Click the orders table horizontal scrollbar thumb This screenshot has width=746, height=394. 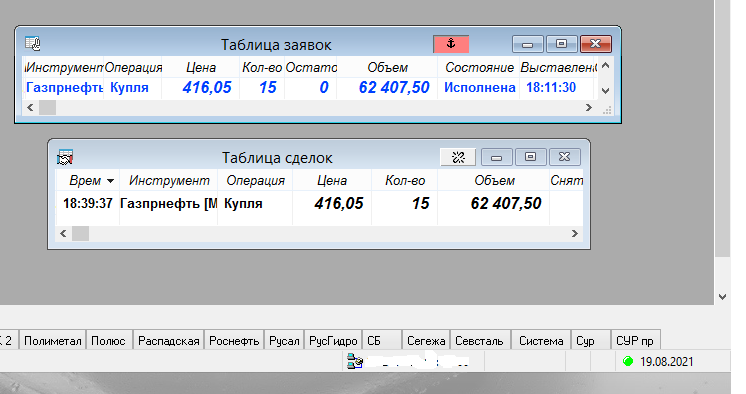pyautogui.click(x=47, y=108)
